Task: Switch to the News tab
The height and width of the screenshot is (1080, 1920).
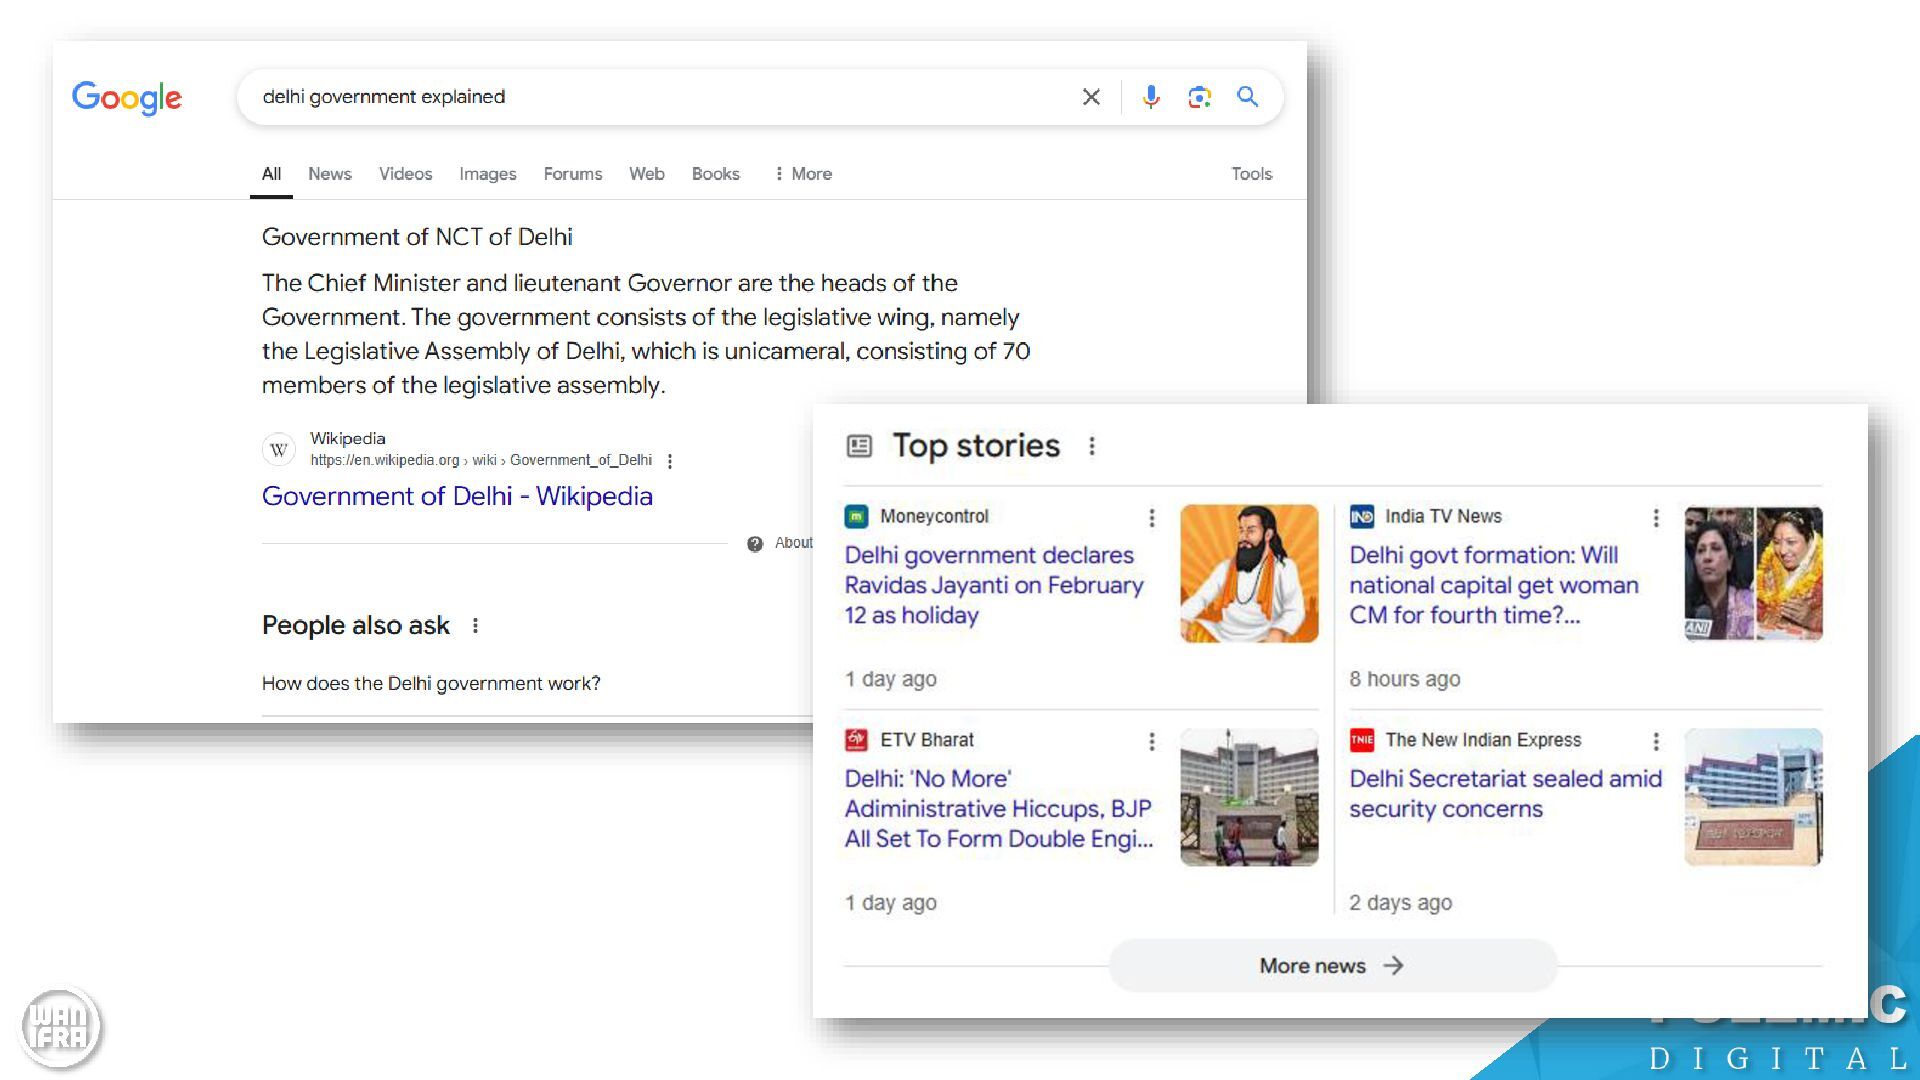Action: (x=329, y=174)
